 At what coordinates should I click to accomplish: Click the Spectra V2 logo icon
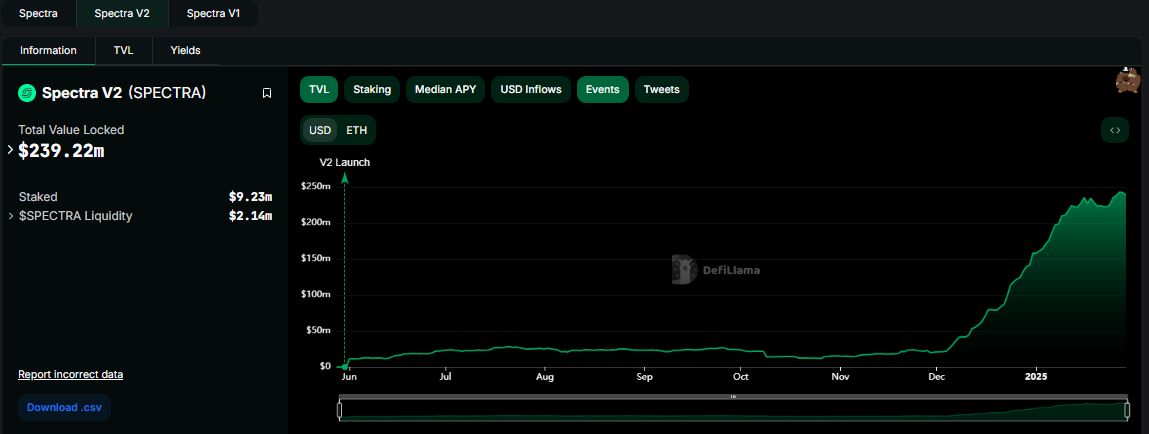(27, 93)
